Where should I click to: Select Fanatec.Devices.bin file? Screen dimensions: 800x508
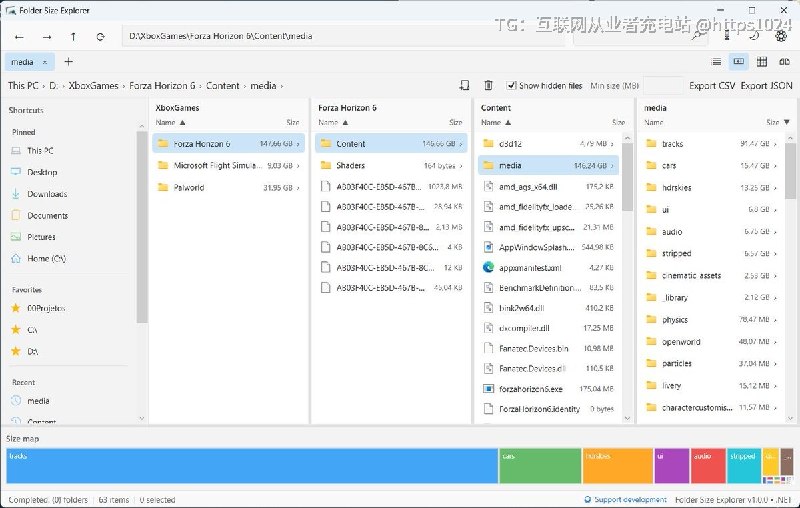pyautogui.click(x=548, y=348)
